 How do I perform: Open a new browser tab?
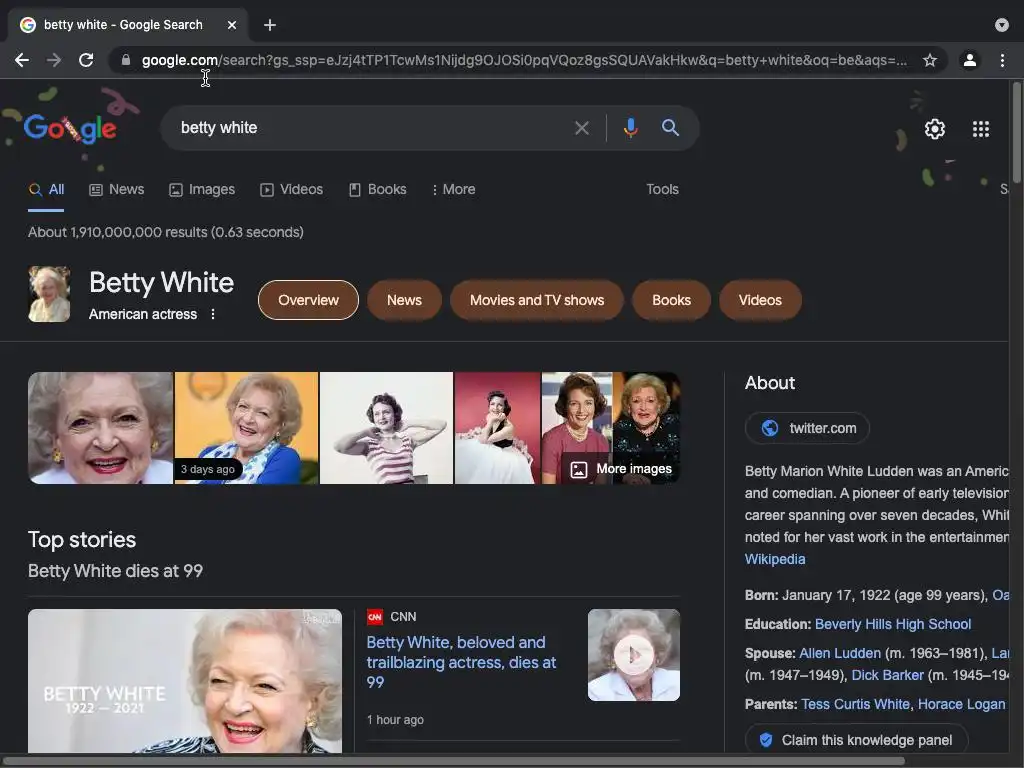point(270,25)
